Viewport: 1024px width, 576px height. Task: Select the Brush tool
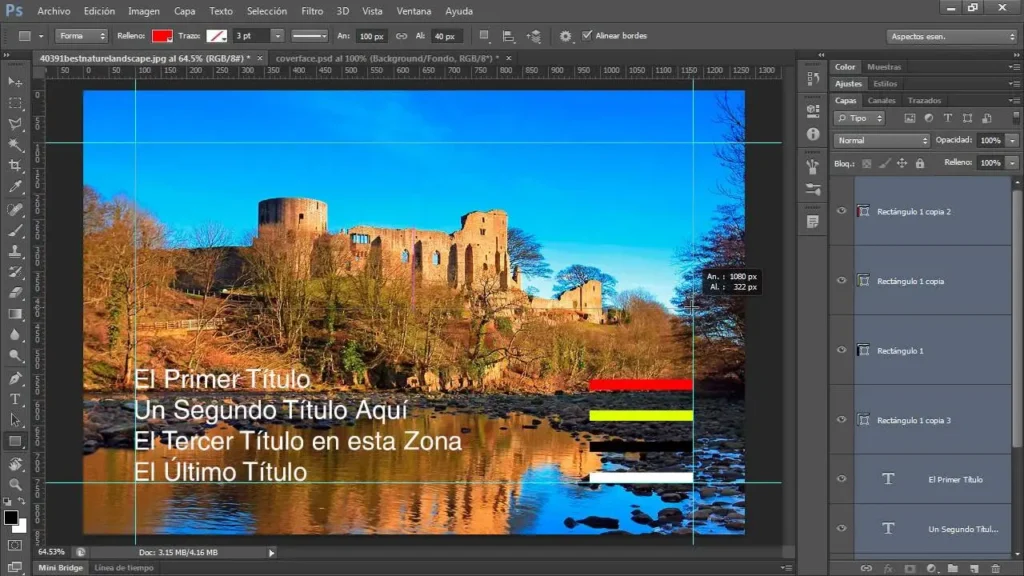(x=14, y=231)
